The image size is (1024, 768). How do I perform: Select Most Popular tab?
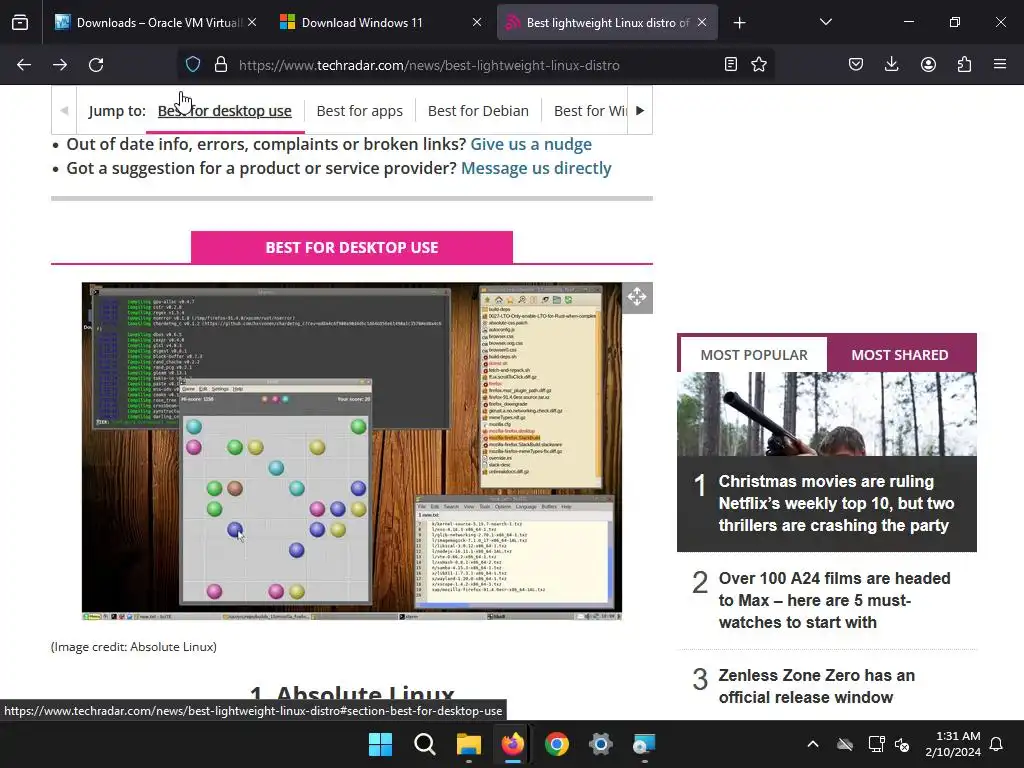point(754,355)
